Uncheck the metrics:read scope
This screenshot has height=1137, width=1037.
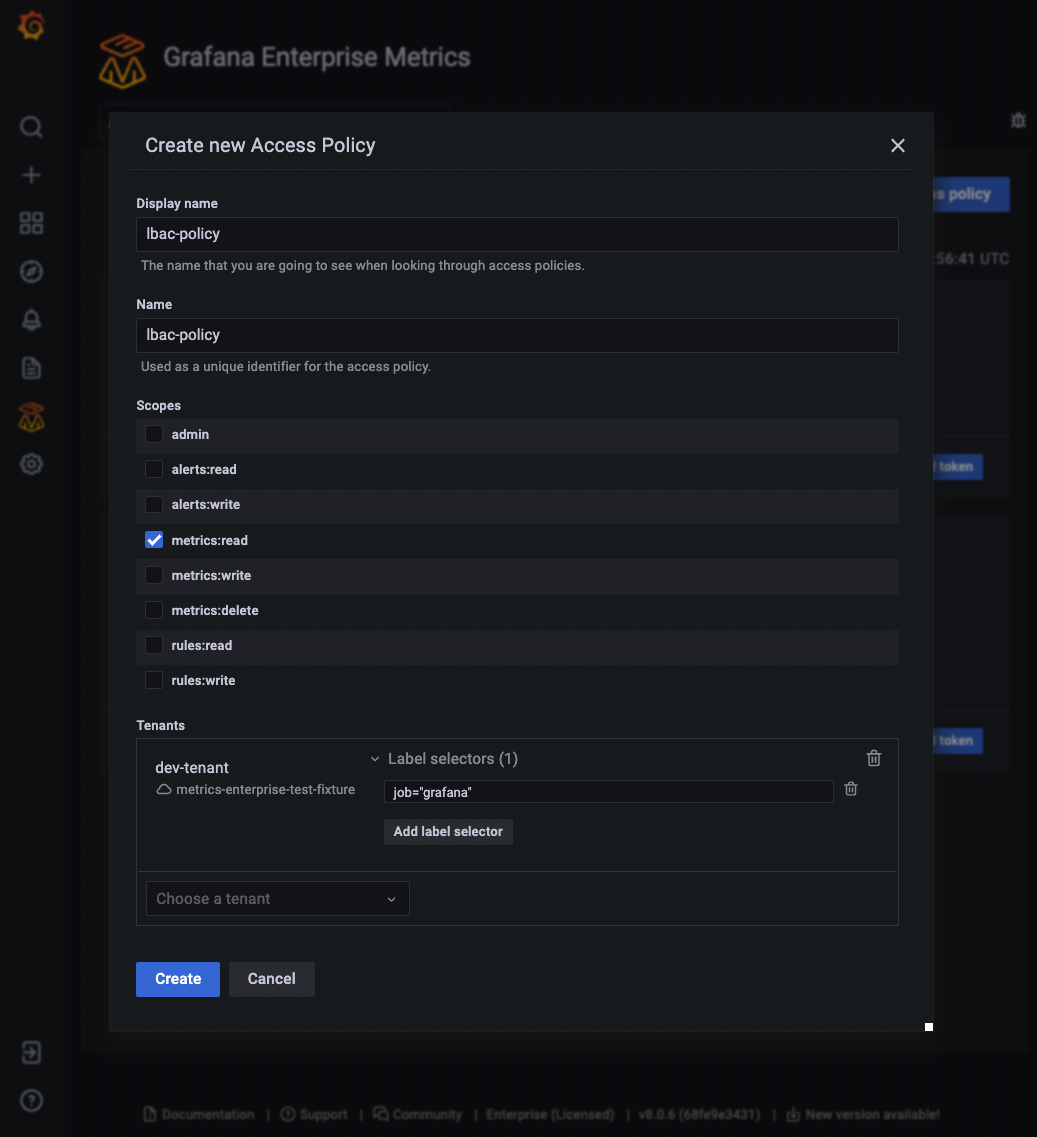point(154,540)
